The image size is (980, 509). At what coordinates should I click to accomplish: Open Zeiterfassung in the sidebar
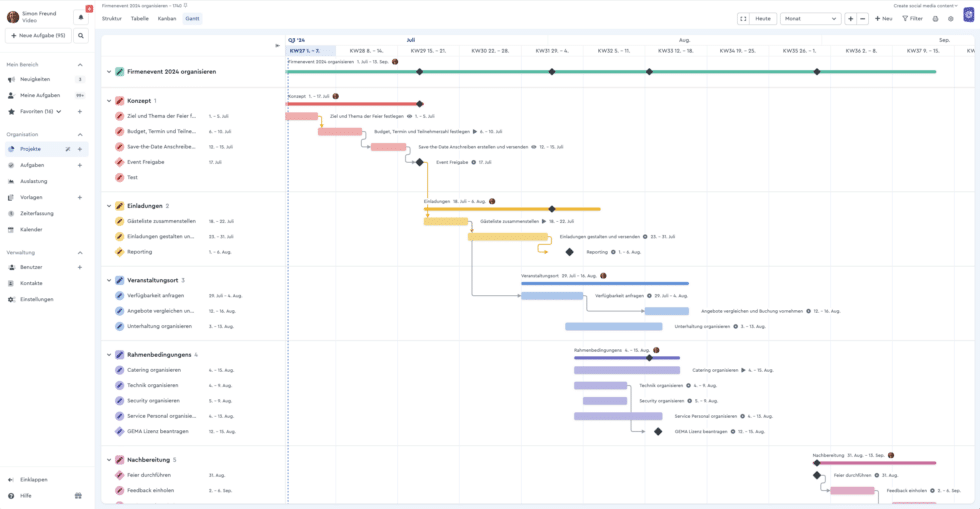point(37,213)
